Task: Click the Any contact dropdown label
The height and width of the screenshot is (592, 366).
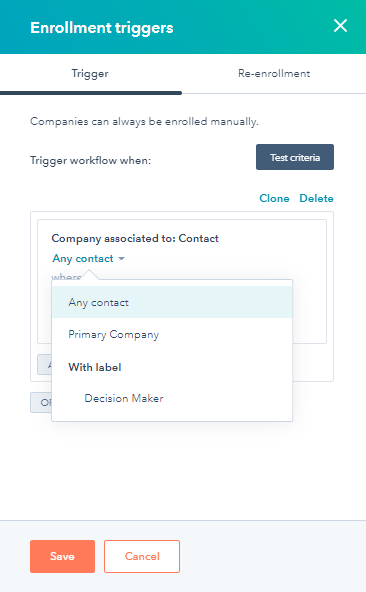Action: [83, 259]
